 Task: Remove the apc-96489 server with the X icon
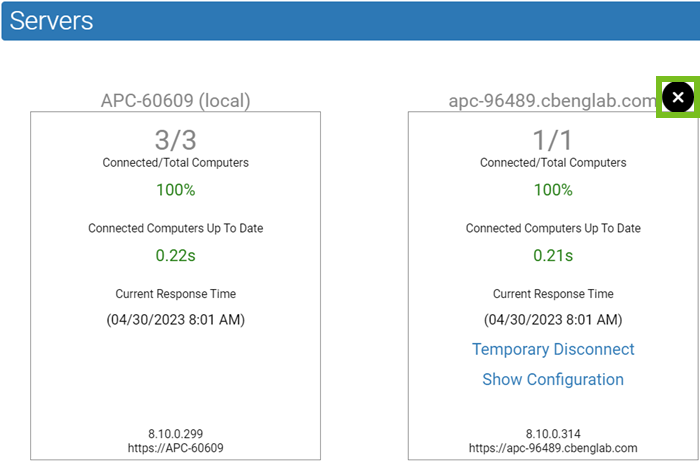click(677, 97)
